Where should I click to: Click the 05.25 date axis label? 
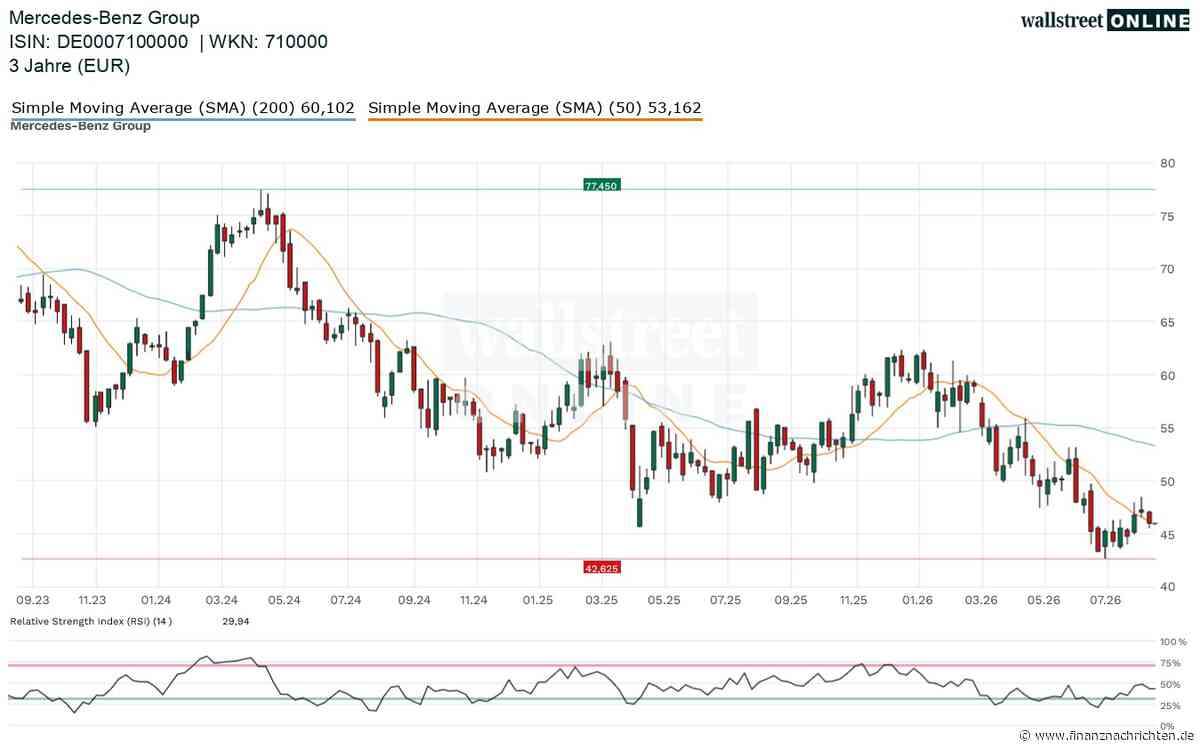coord(664,600)
